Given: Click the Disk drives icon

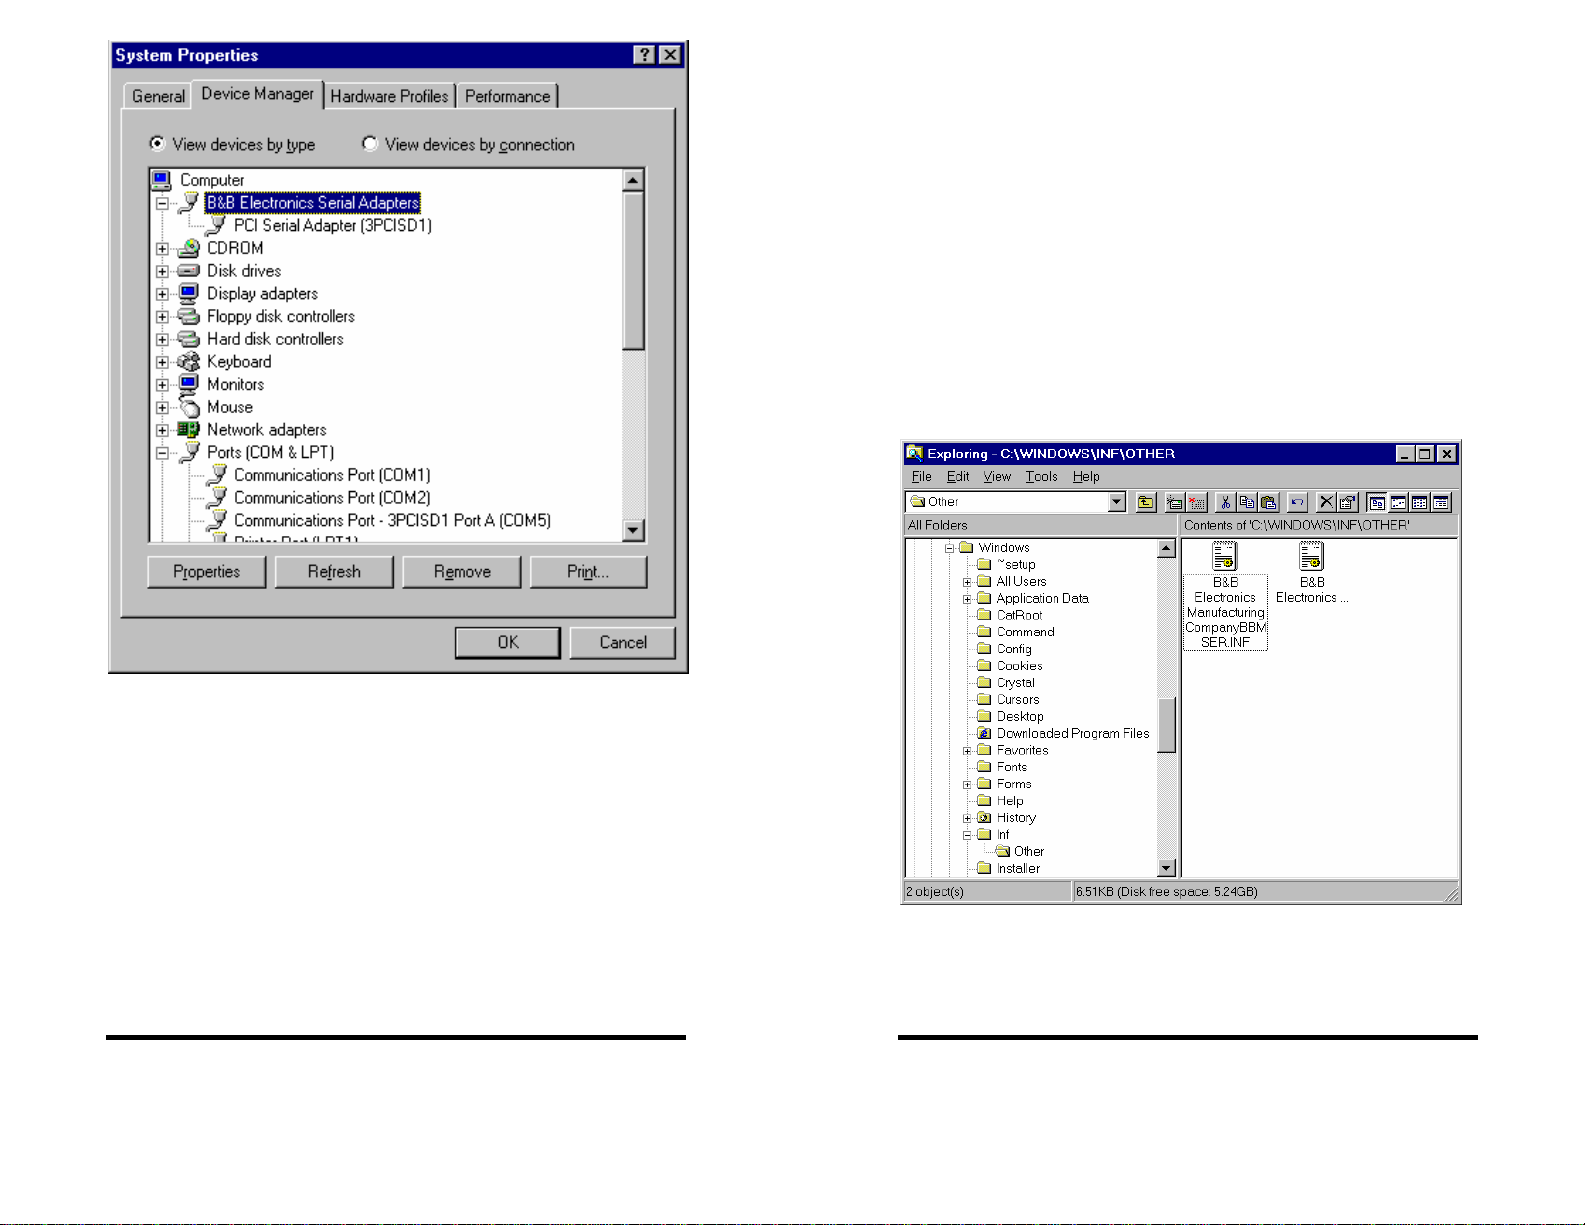Looking at the screenshot, I should pyautogui.click(x=188, y=271).
